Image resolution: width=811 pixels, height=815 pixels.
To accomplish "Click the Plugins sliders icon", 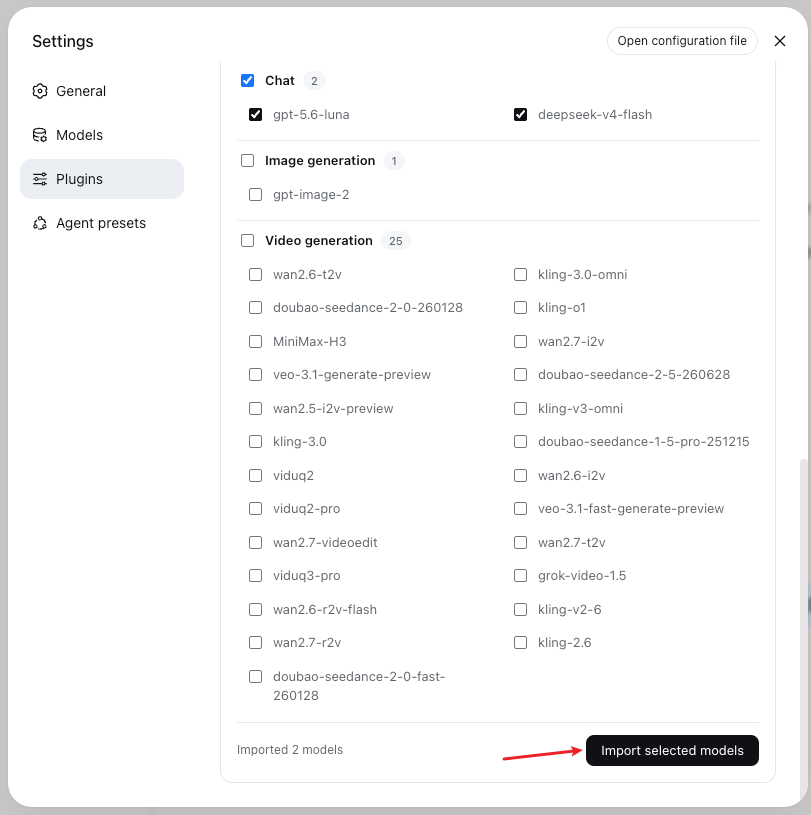I will [x=40, y=179].
